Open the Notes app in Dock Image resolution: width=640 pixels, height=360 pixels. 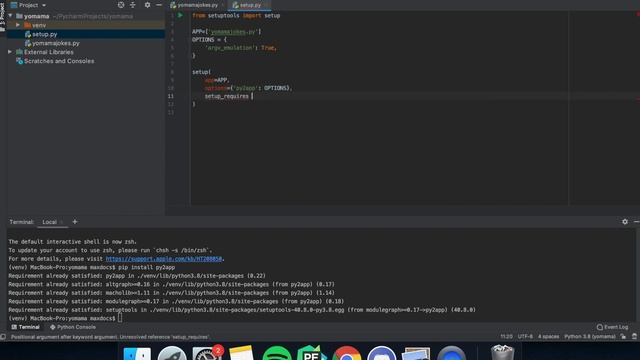point(241,353)
